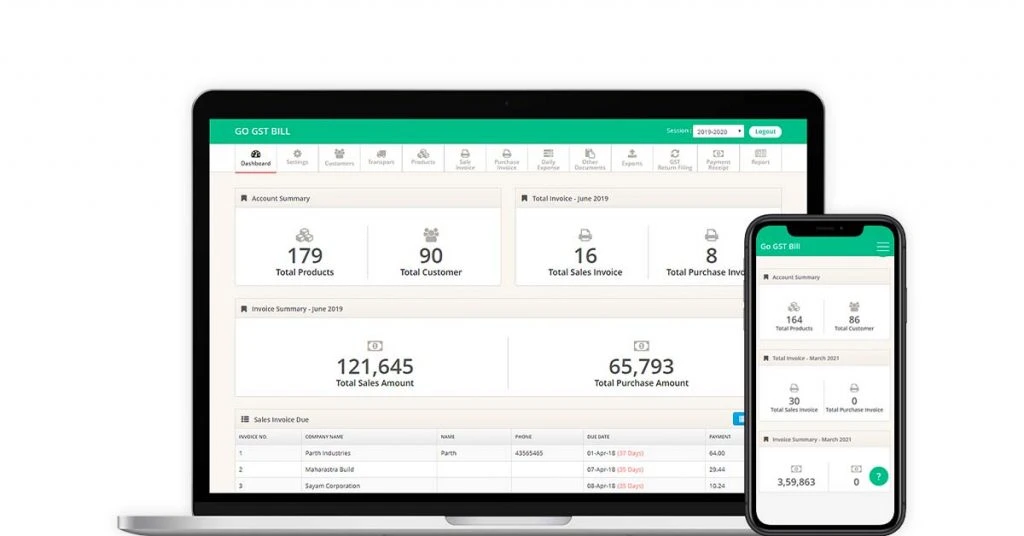Click the printer icon above 30 on the phone
1024x536 pixels.
click(x=794, y=388)
